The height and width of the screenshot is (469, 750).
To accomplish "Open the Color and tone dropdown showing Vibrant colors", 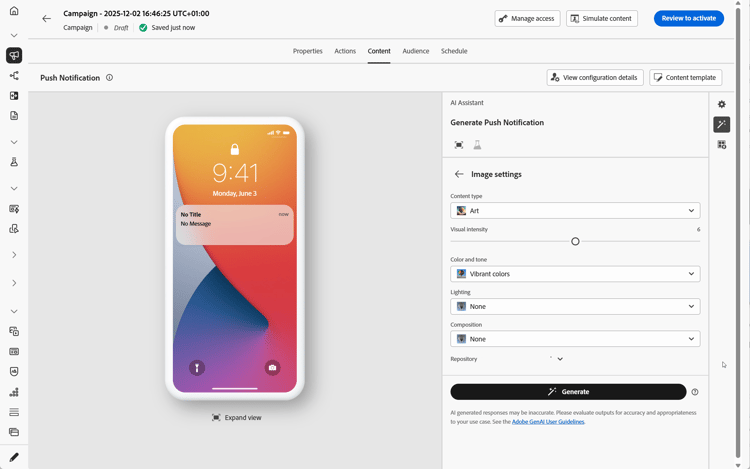I will pyautogui.click(x=575, y=274).
